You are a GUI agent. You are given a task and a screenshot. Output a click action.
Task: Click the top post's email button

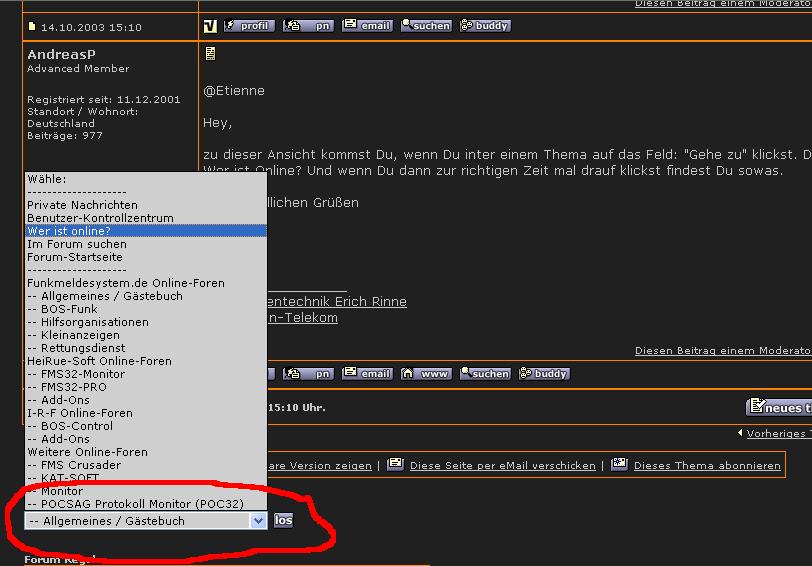(367, 26)
